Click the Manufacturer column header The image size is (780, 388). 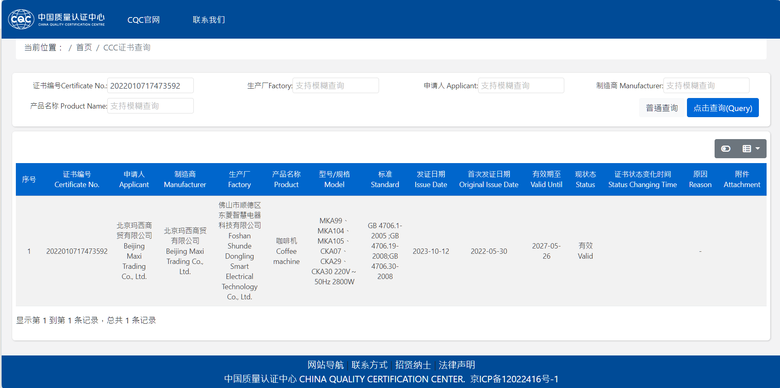(185, 180)
